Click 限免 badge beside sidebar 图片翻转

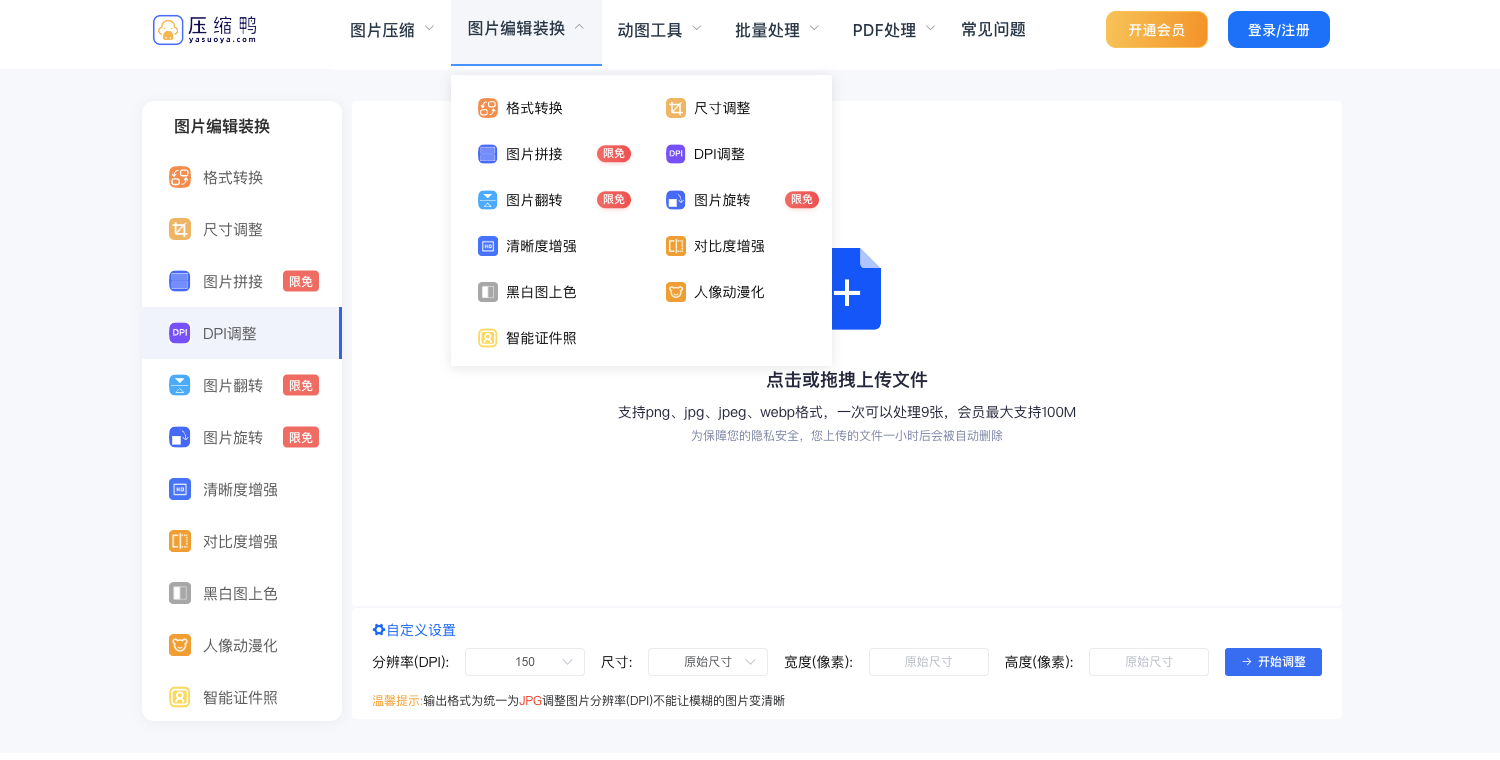point(301,385)
